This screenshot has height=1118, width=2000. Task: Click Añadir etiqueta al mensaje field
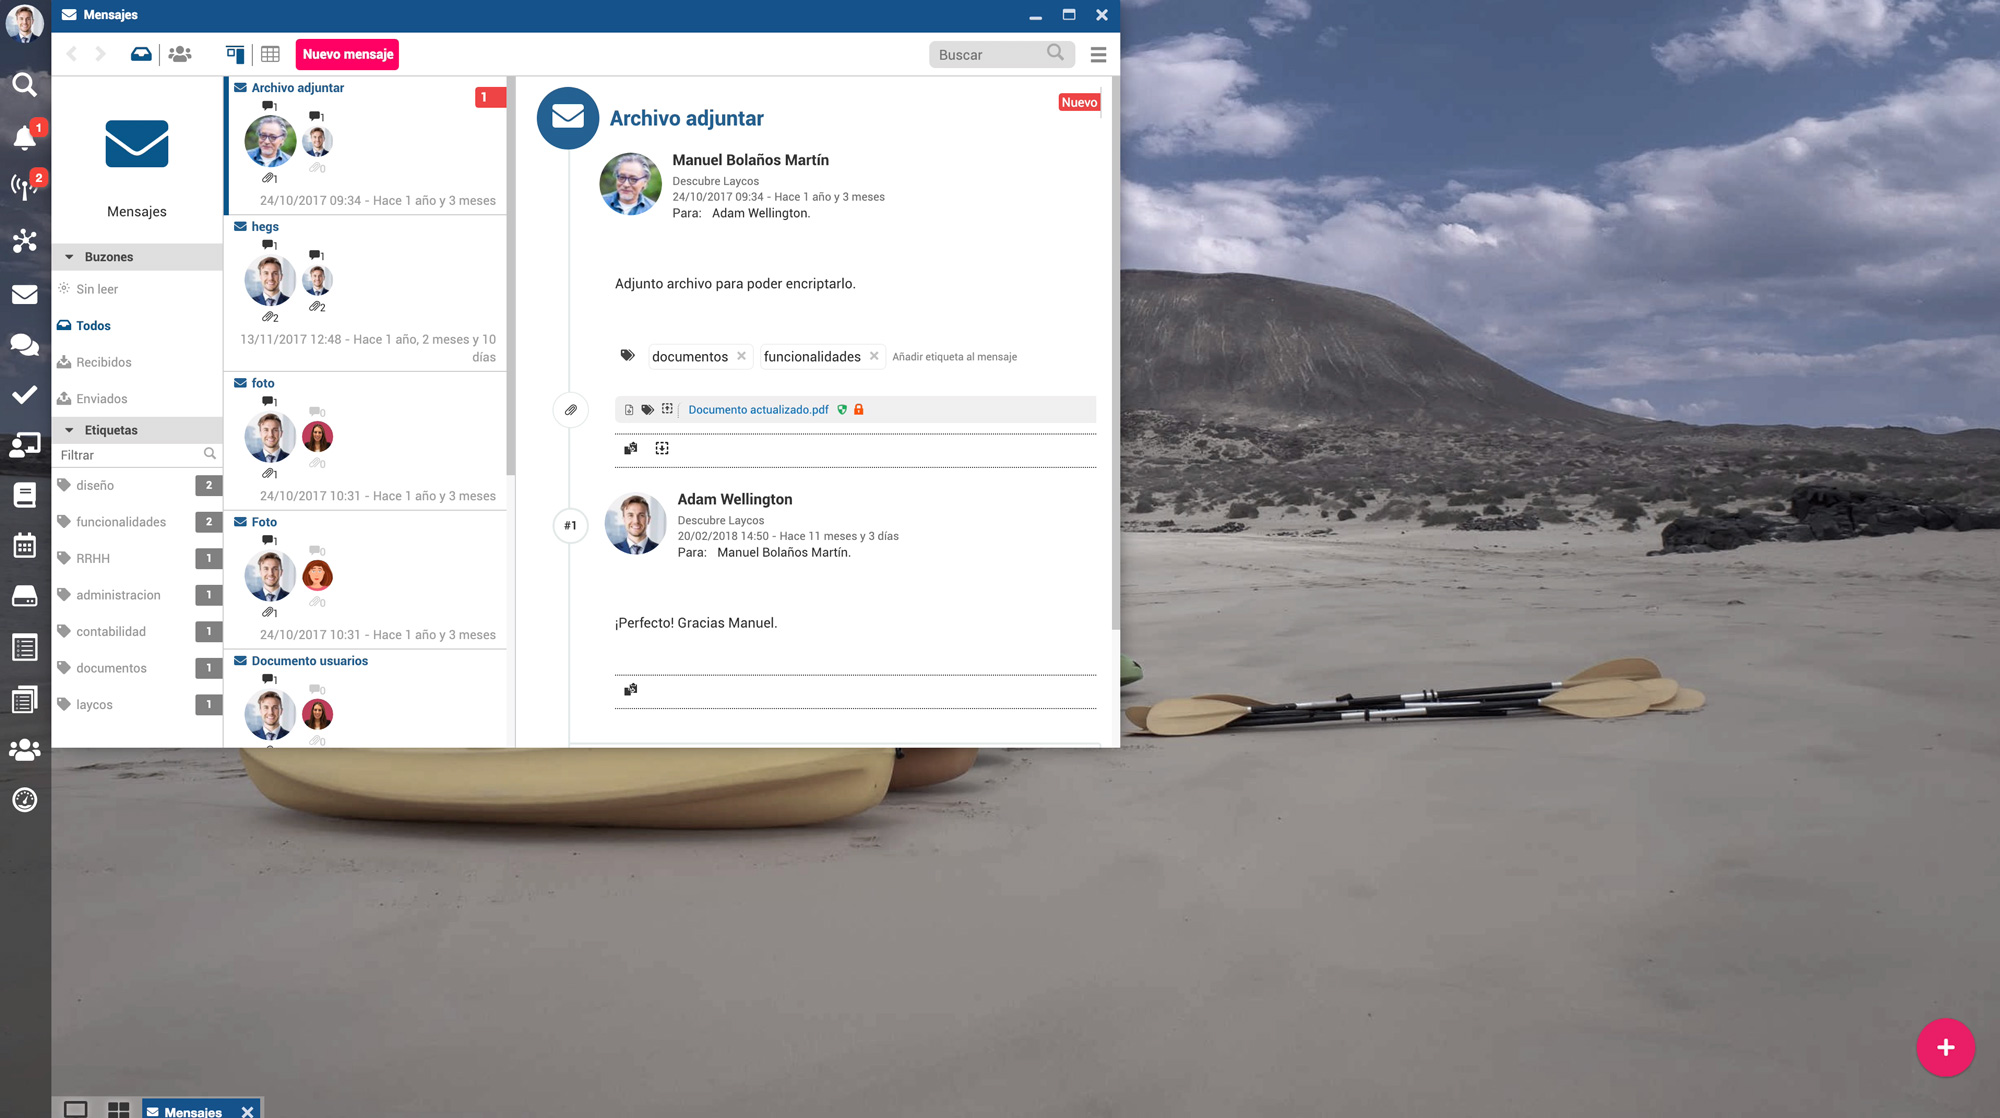click(954, 357)
